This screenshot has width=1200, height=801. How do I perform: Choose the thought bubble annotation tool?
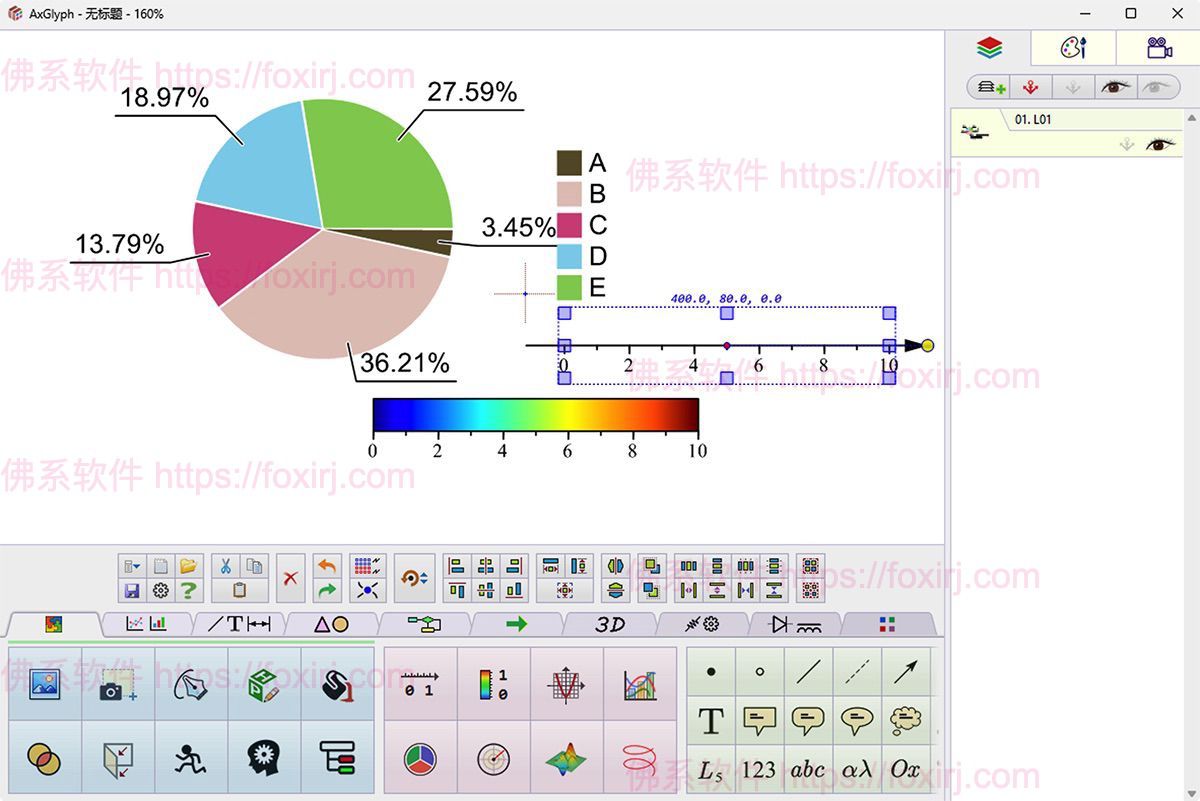(x=905, y=720)
